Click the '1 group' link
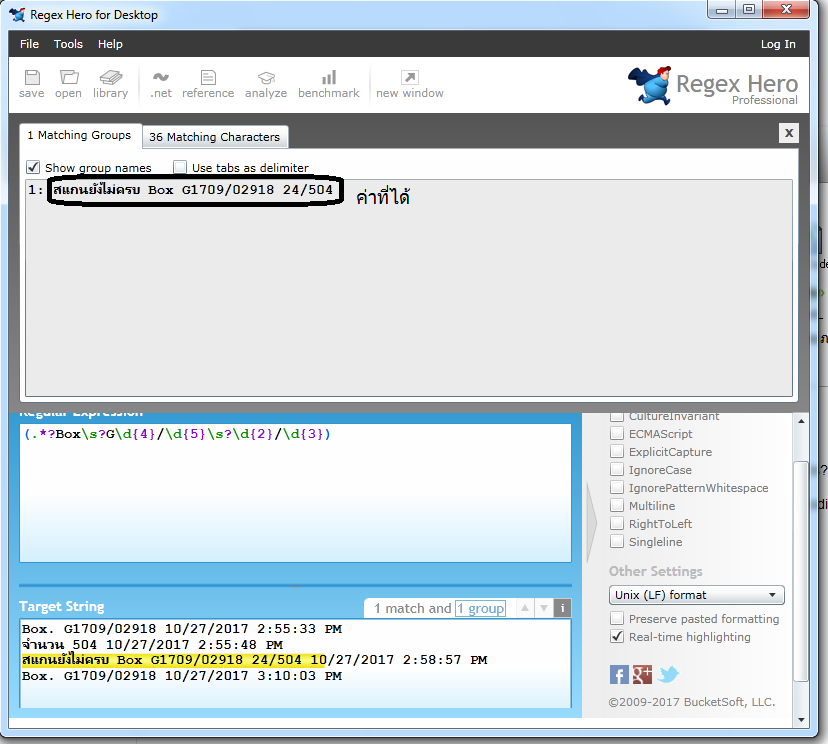Image resolution: width=828 pixels, height=744 pixels. coord(481,608)
